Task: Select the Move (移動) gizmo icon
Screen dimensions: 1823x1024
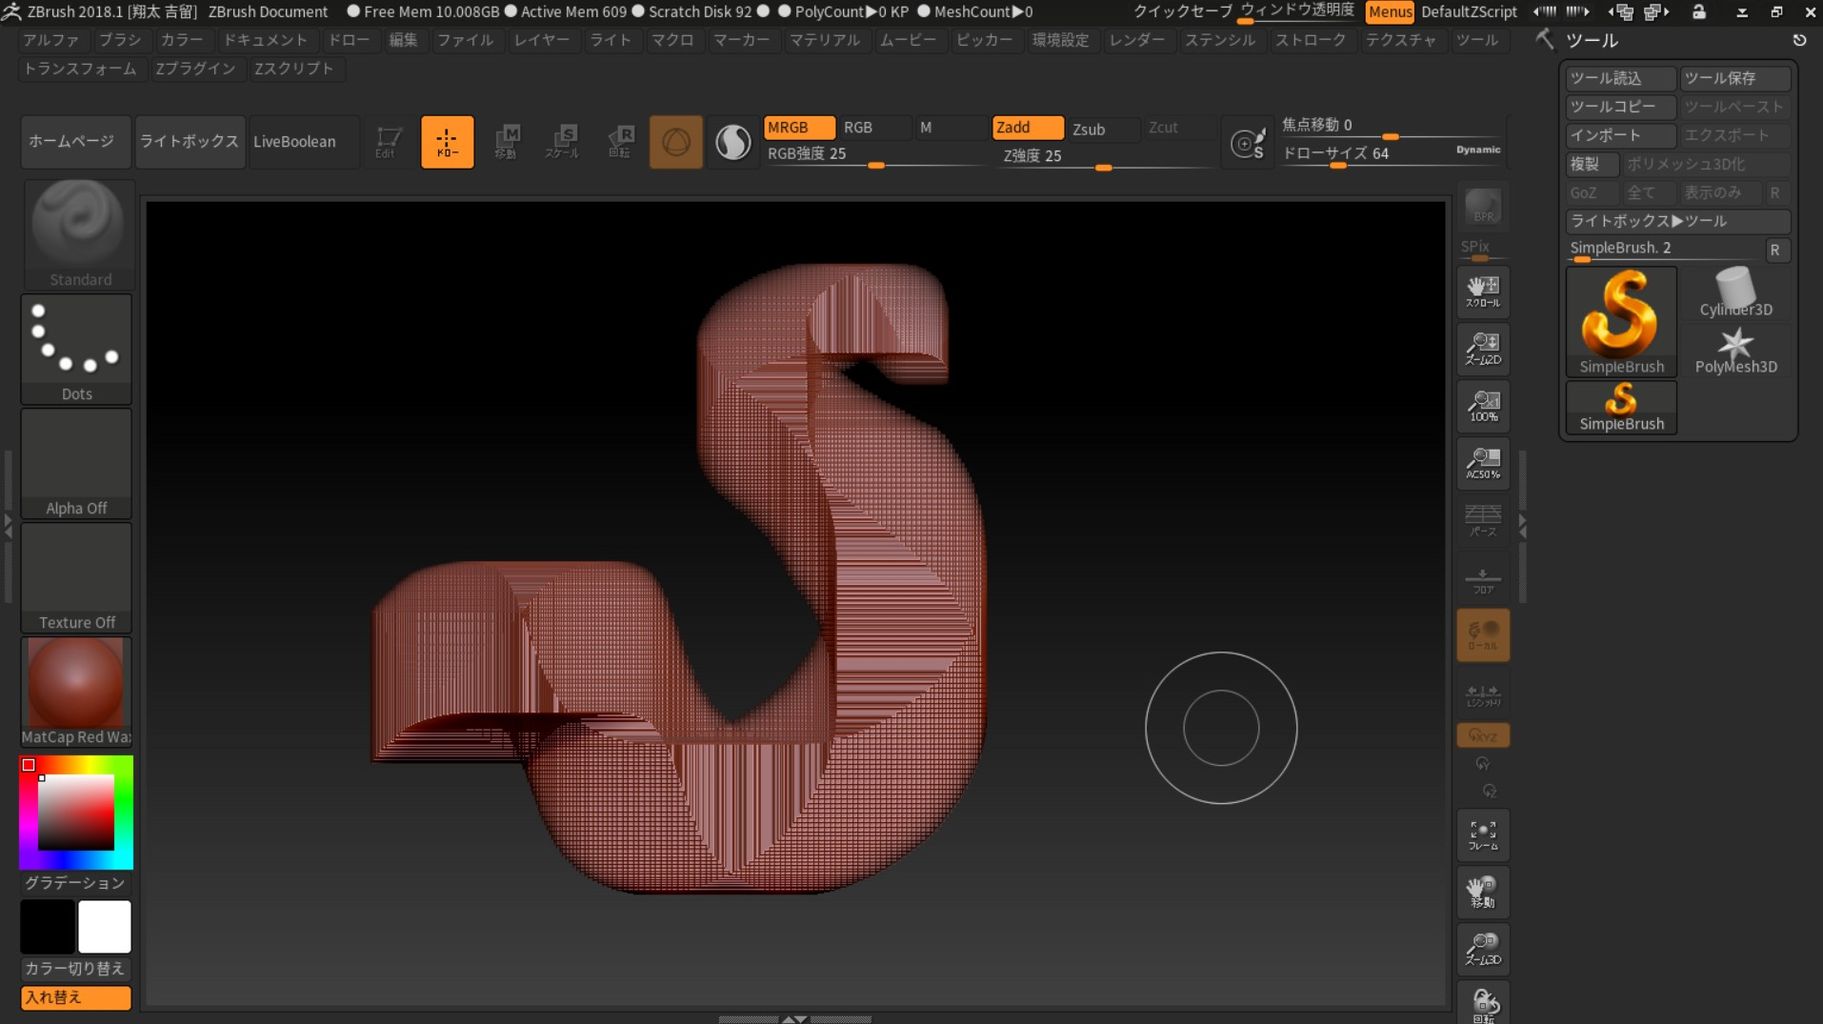Action: tap(507, 142)
